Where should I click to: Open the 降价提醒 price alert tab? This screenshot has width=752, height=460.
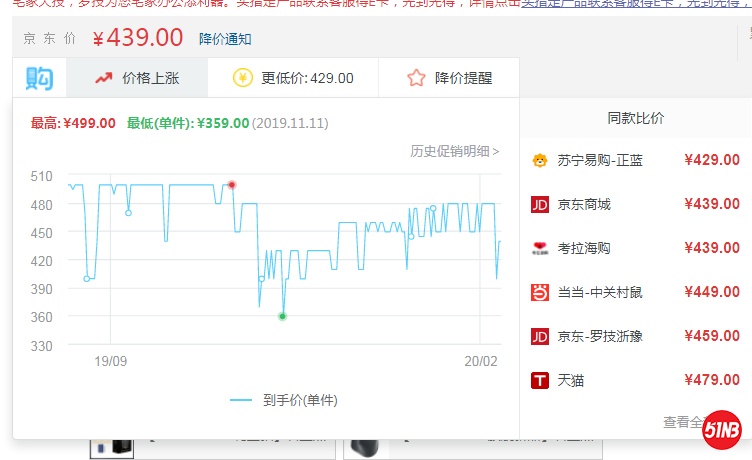click(x=449, y=78)
